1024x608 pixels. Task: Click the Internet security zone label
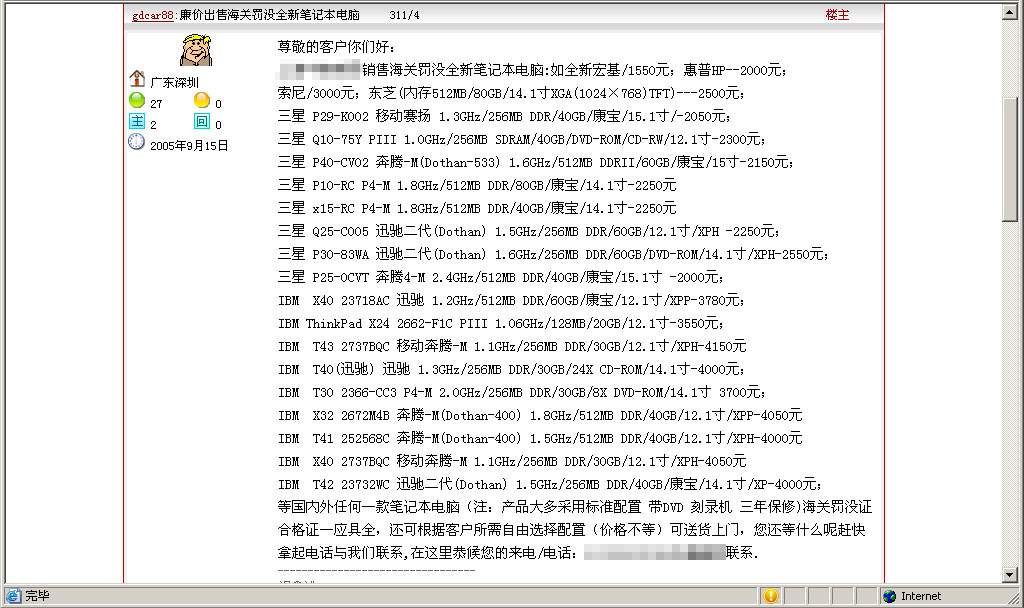click(921, 596)
